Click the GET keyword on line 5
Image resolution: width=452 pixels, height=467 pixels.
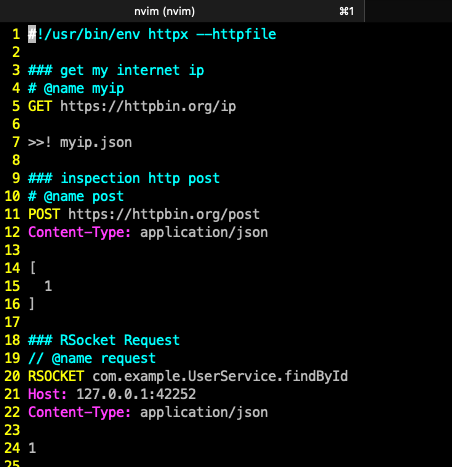coord(40,106)
